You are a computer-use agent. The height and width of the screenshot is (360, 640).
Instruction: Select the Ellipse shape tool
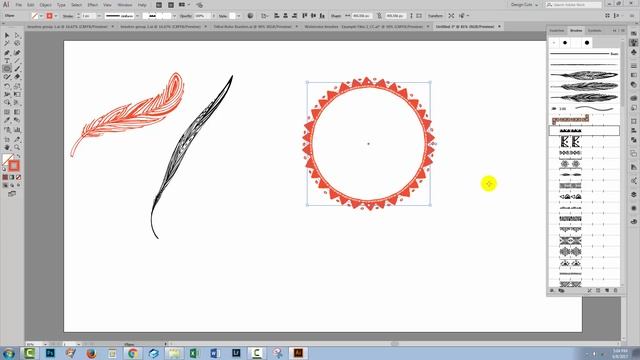tap(7, 69)
